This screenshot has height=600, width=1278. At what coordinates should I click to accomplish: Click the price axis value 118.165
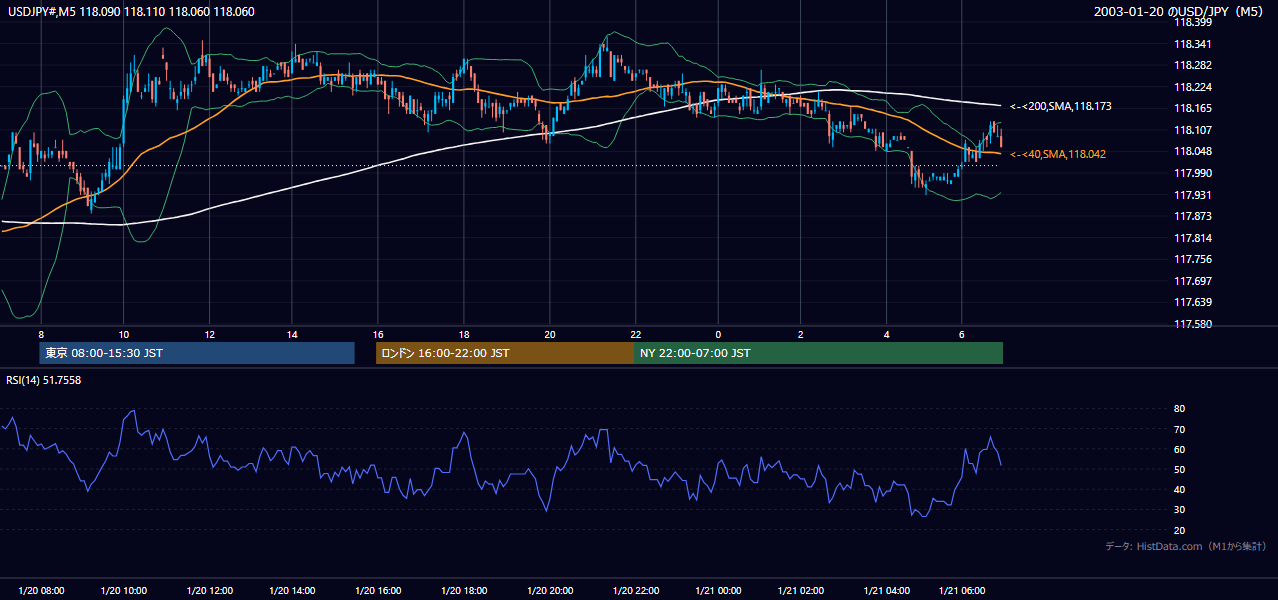(x=1193, y=108)
